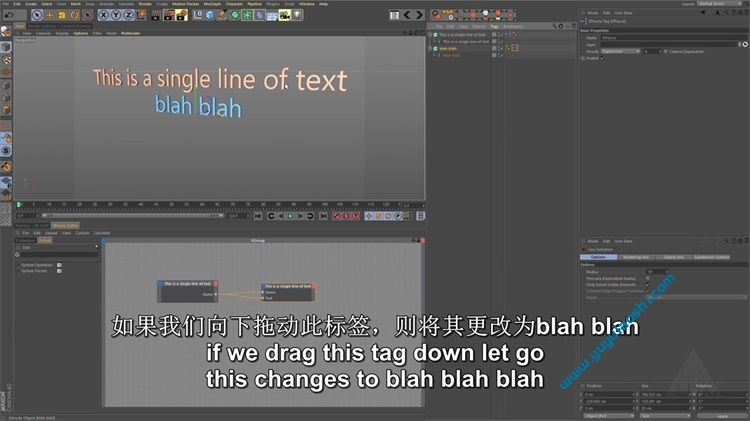Viewport: 750px width, 421px height.
Task: Expand the blah blah object tree item
Action: [430, 47]
